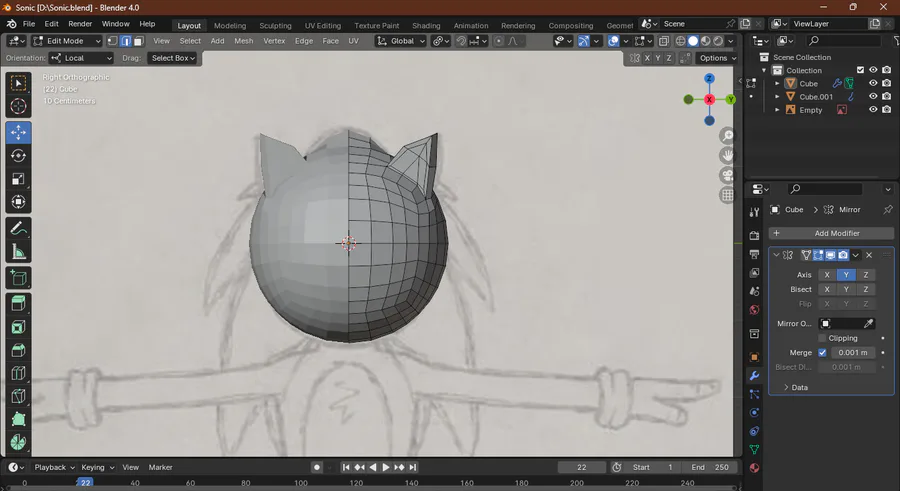Toggle the camera view icon
This screenshot has height=491, width=900.
(727, 175)
